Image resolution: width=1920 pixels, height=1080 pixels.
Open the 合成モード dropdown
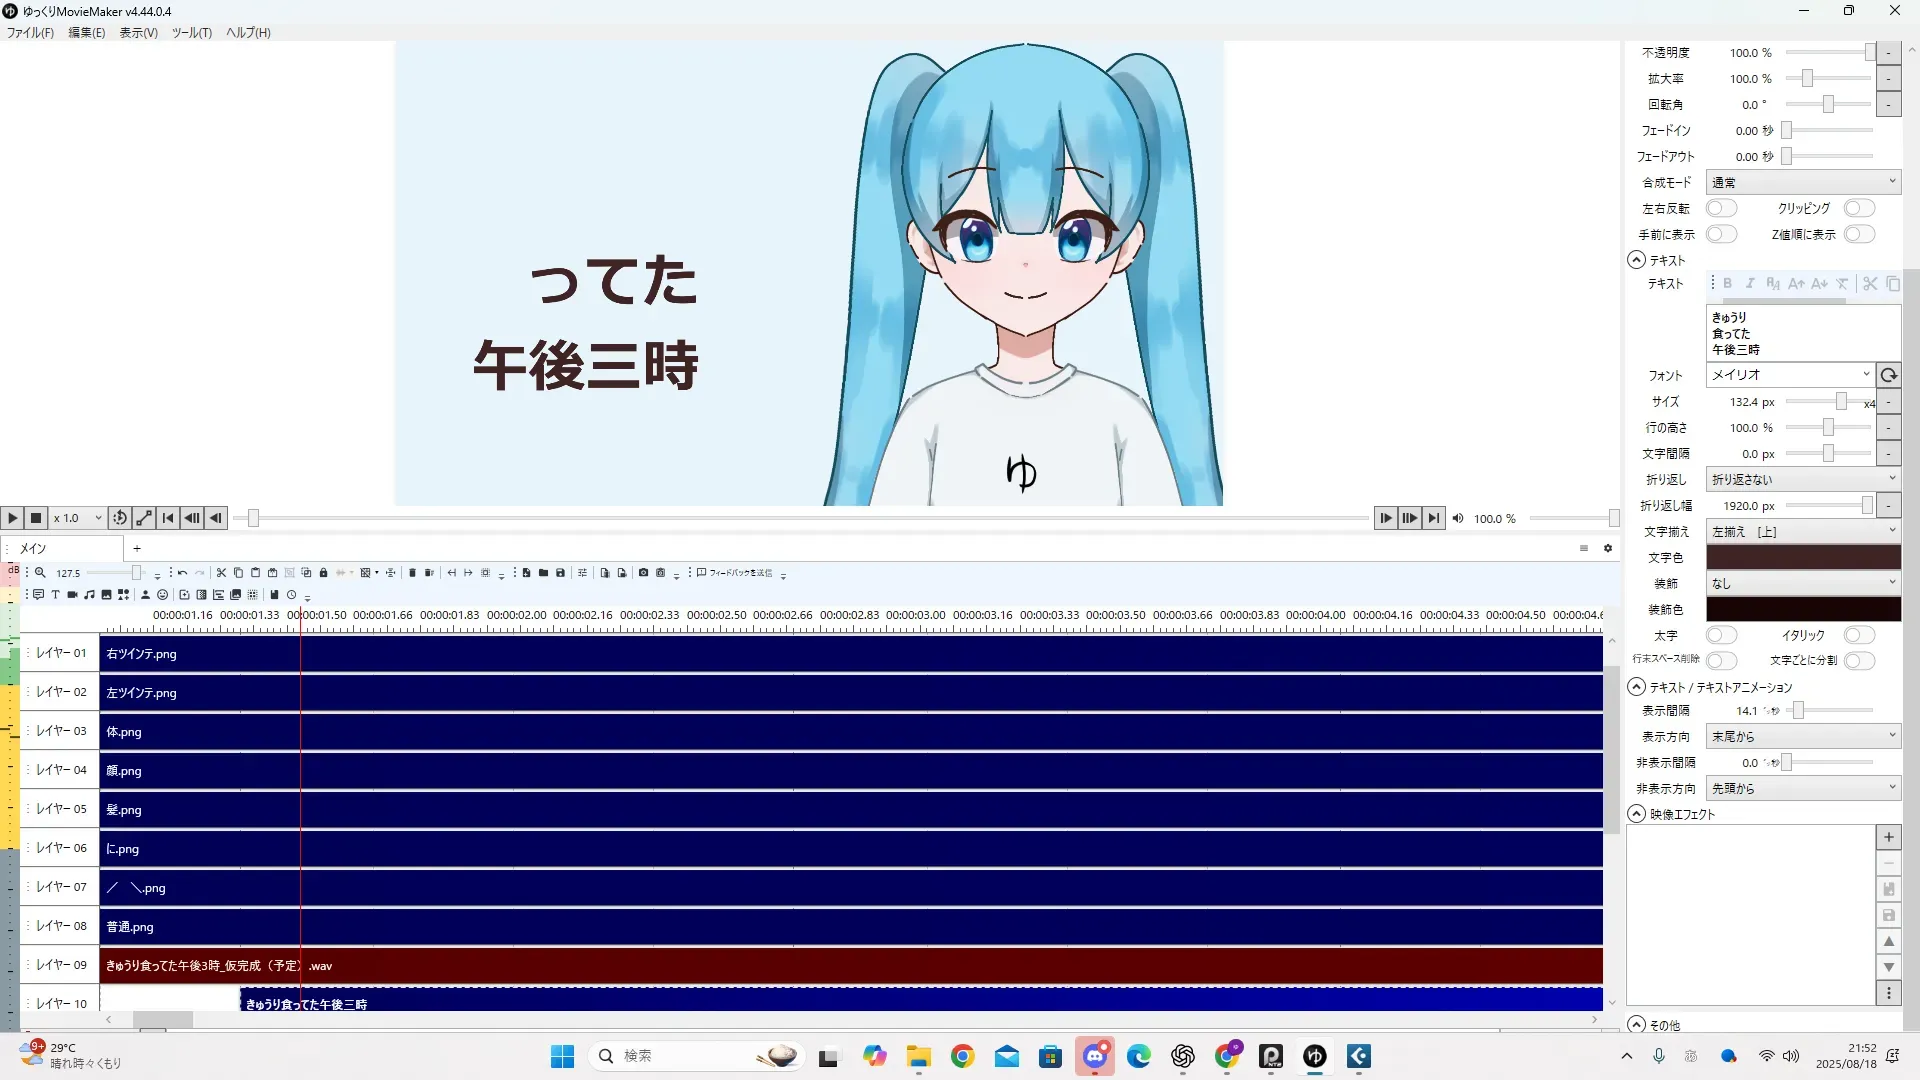1803,182
